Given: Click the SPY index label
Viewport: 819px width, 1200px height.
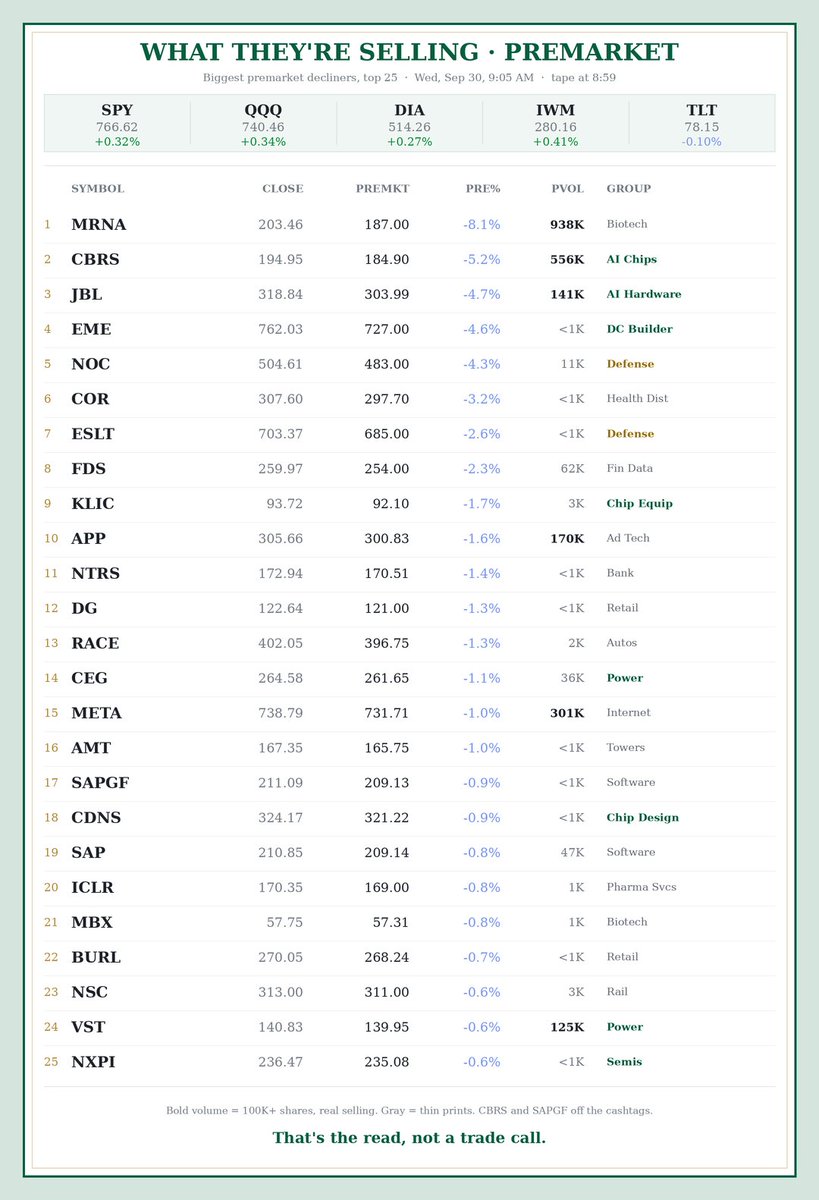Looking at the screenshot, I should 117,110.
